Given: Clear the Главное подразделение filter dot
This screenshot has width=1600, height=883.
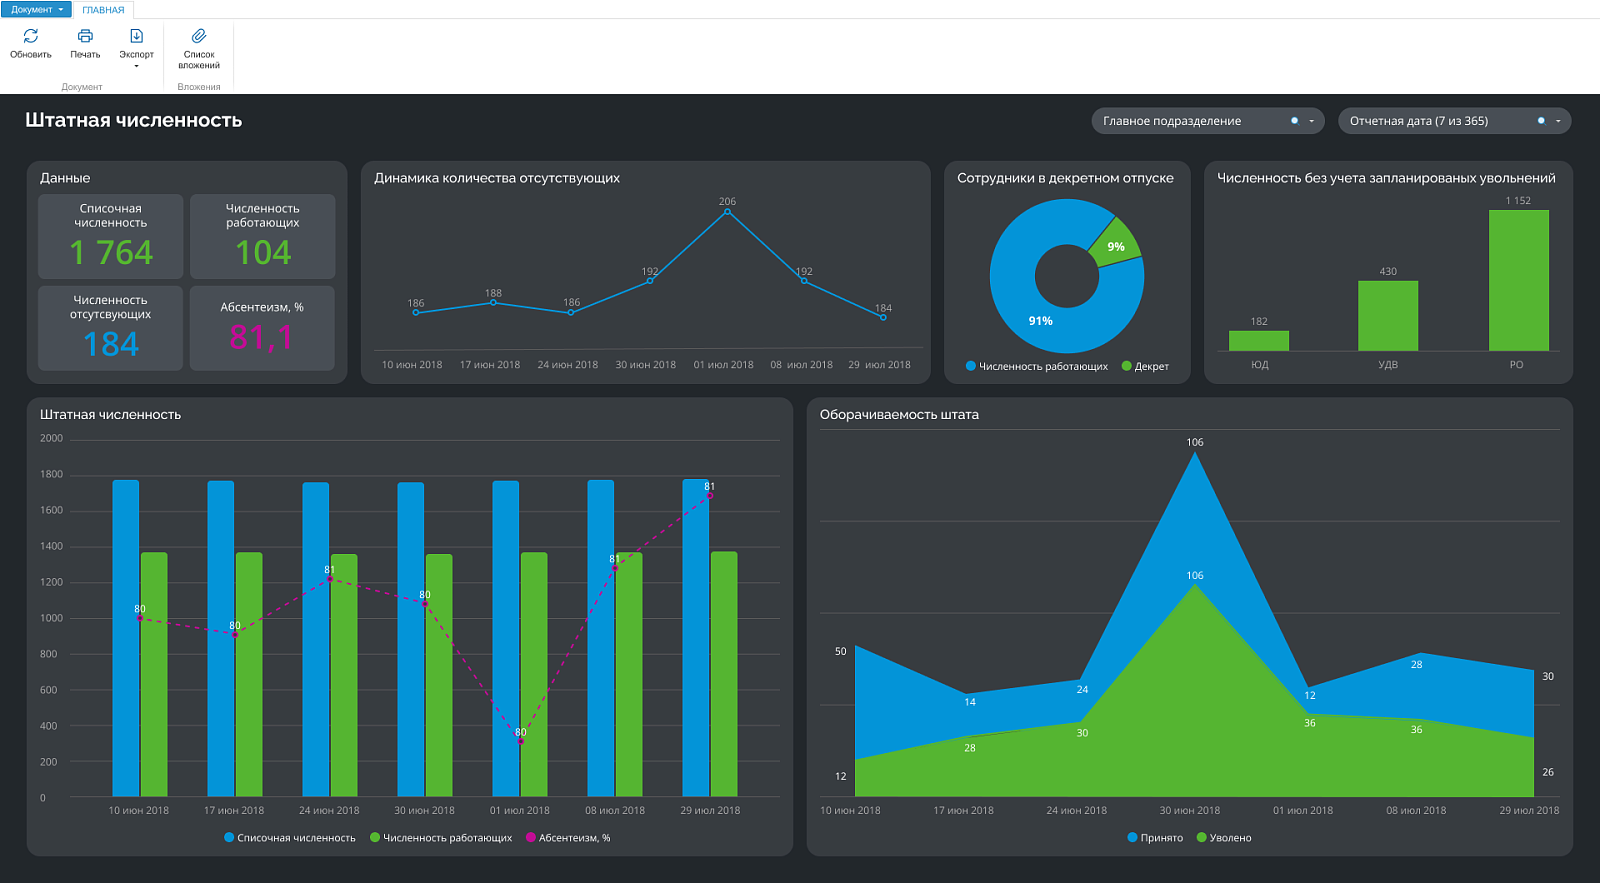Looking at the screenshot, I should click(x=1294, y=121).
